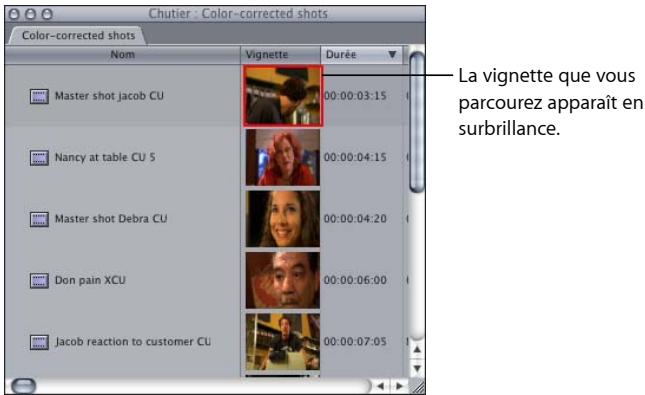Screen dimensions: 645x395
Task: Click the vertical scroll down arrow
Action: coord(417,368)
